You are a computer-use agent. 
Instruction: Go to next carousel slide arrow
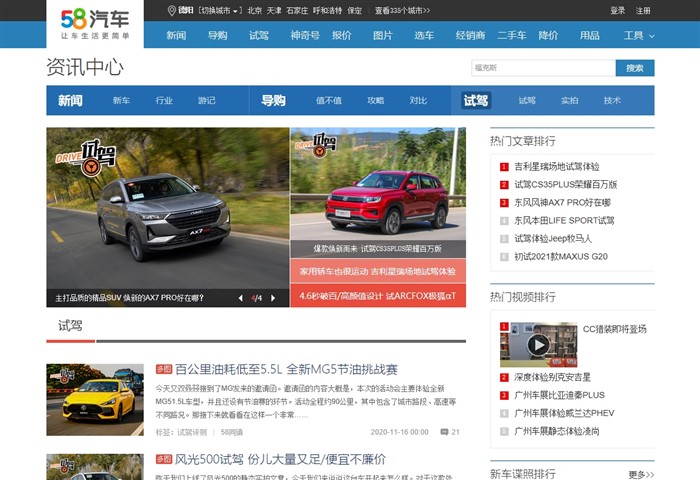click(273, 298)
